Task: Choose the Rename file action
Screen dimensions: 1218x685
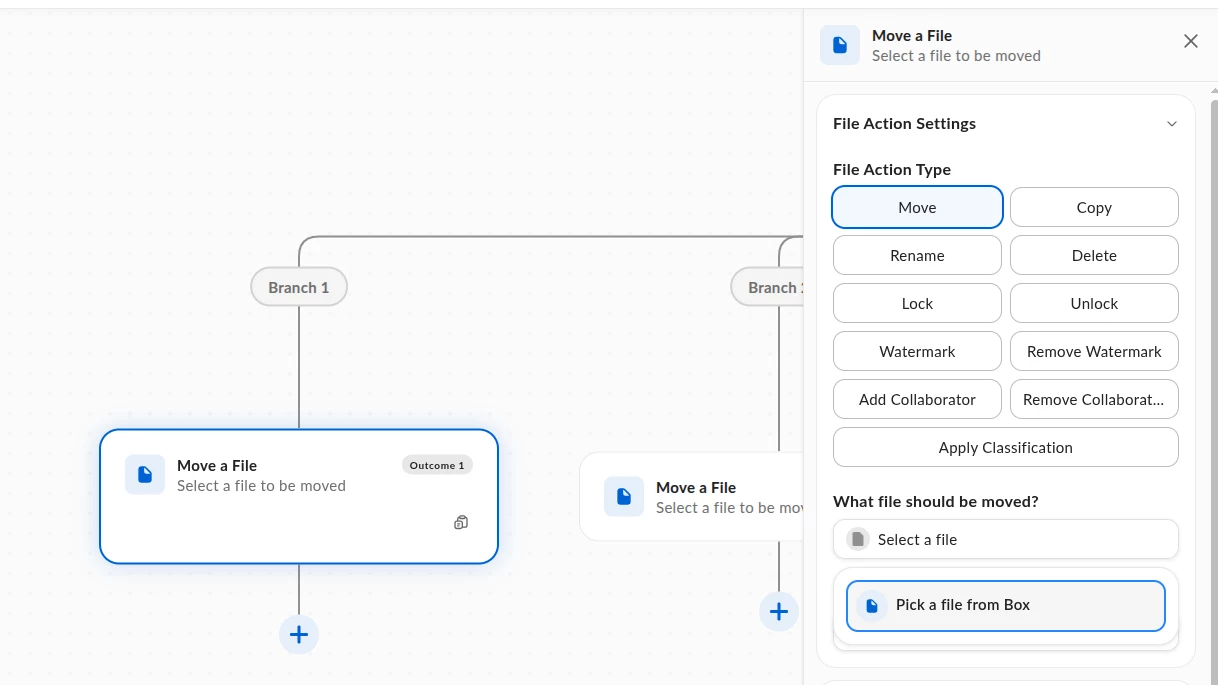Action: [917, 255]
